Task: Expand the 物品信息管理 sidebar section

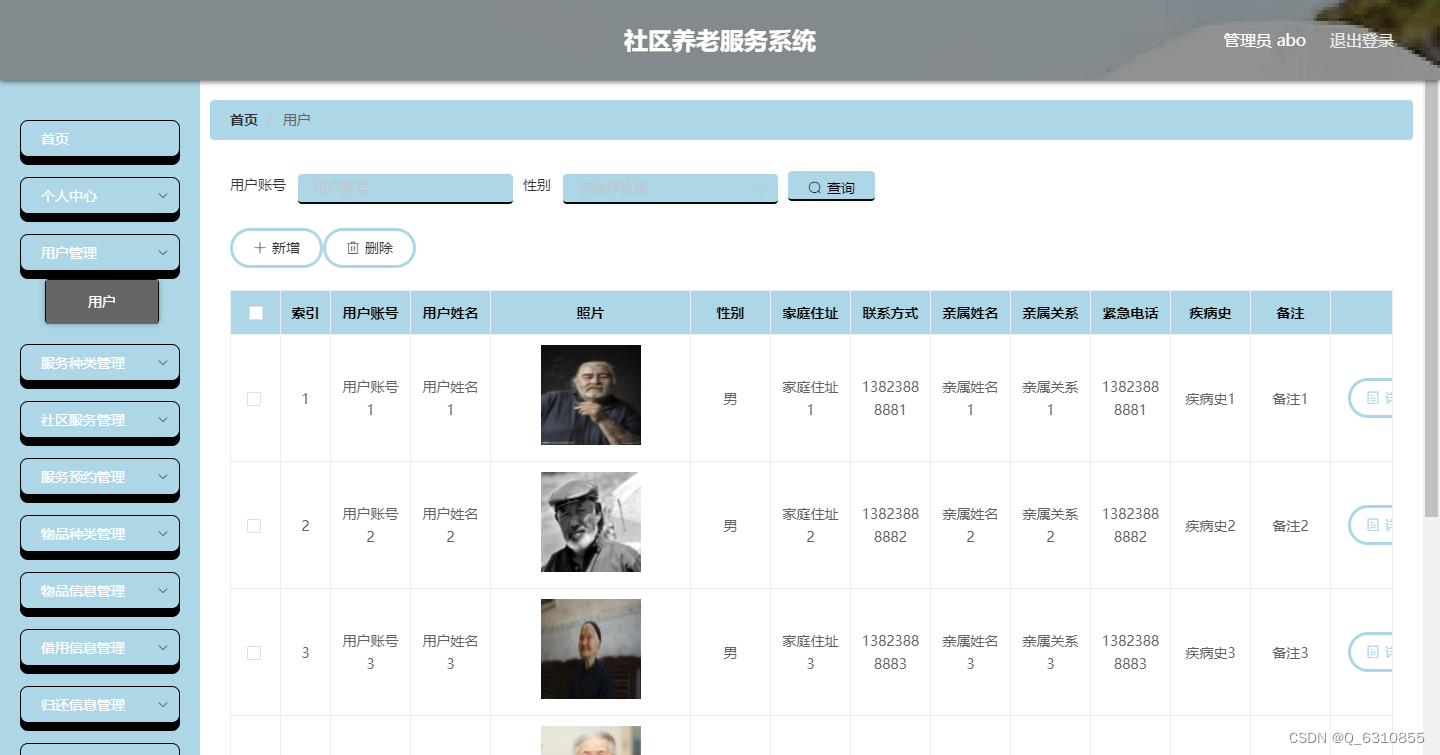Action: (x=99, y=591)
